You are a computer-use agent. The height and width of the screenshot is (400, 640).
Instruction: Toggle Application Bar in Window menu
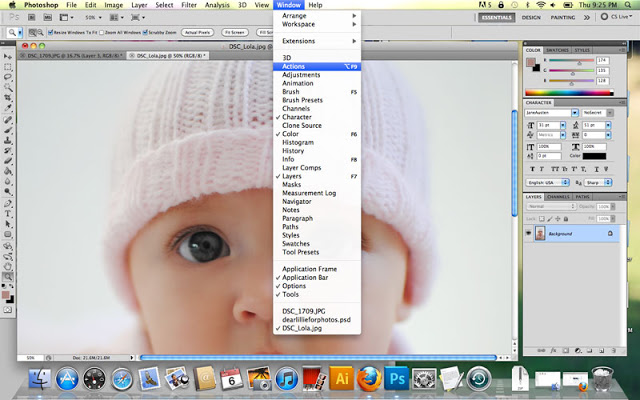coord(317,277)
